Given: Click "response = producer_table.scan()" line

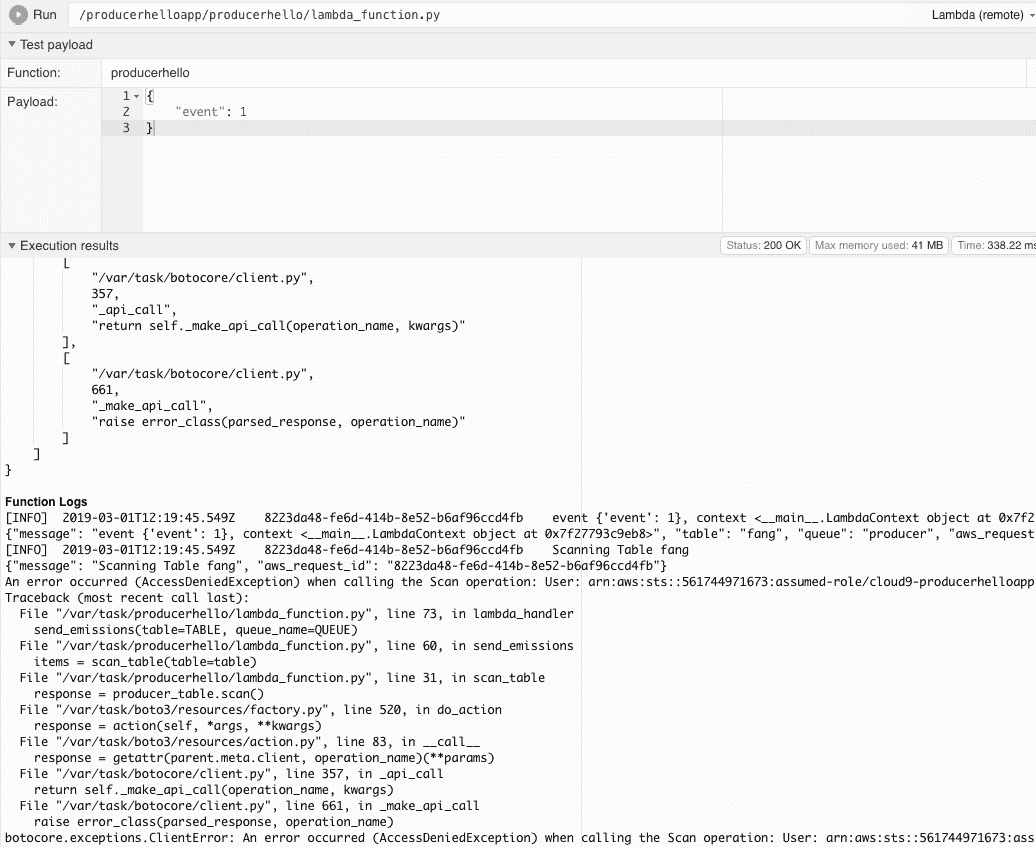Looking at the screenshot, I should click(x=149, y=694).
